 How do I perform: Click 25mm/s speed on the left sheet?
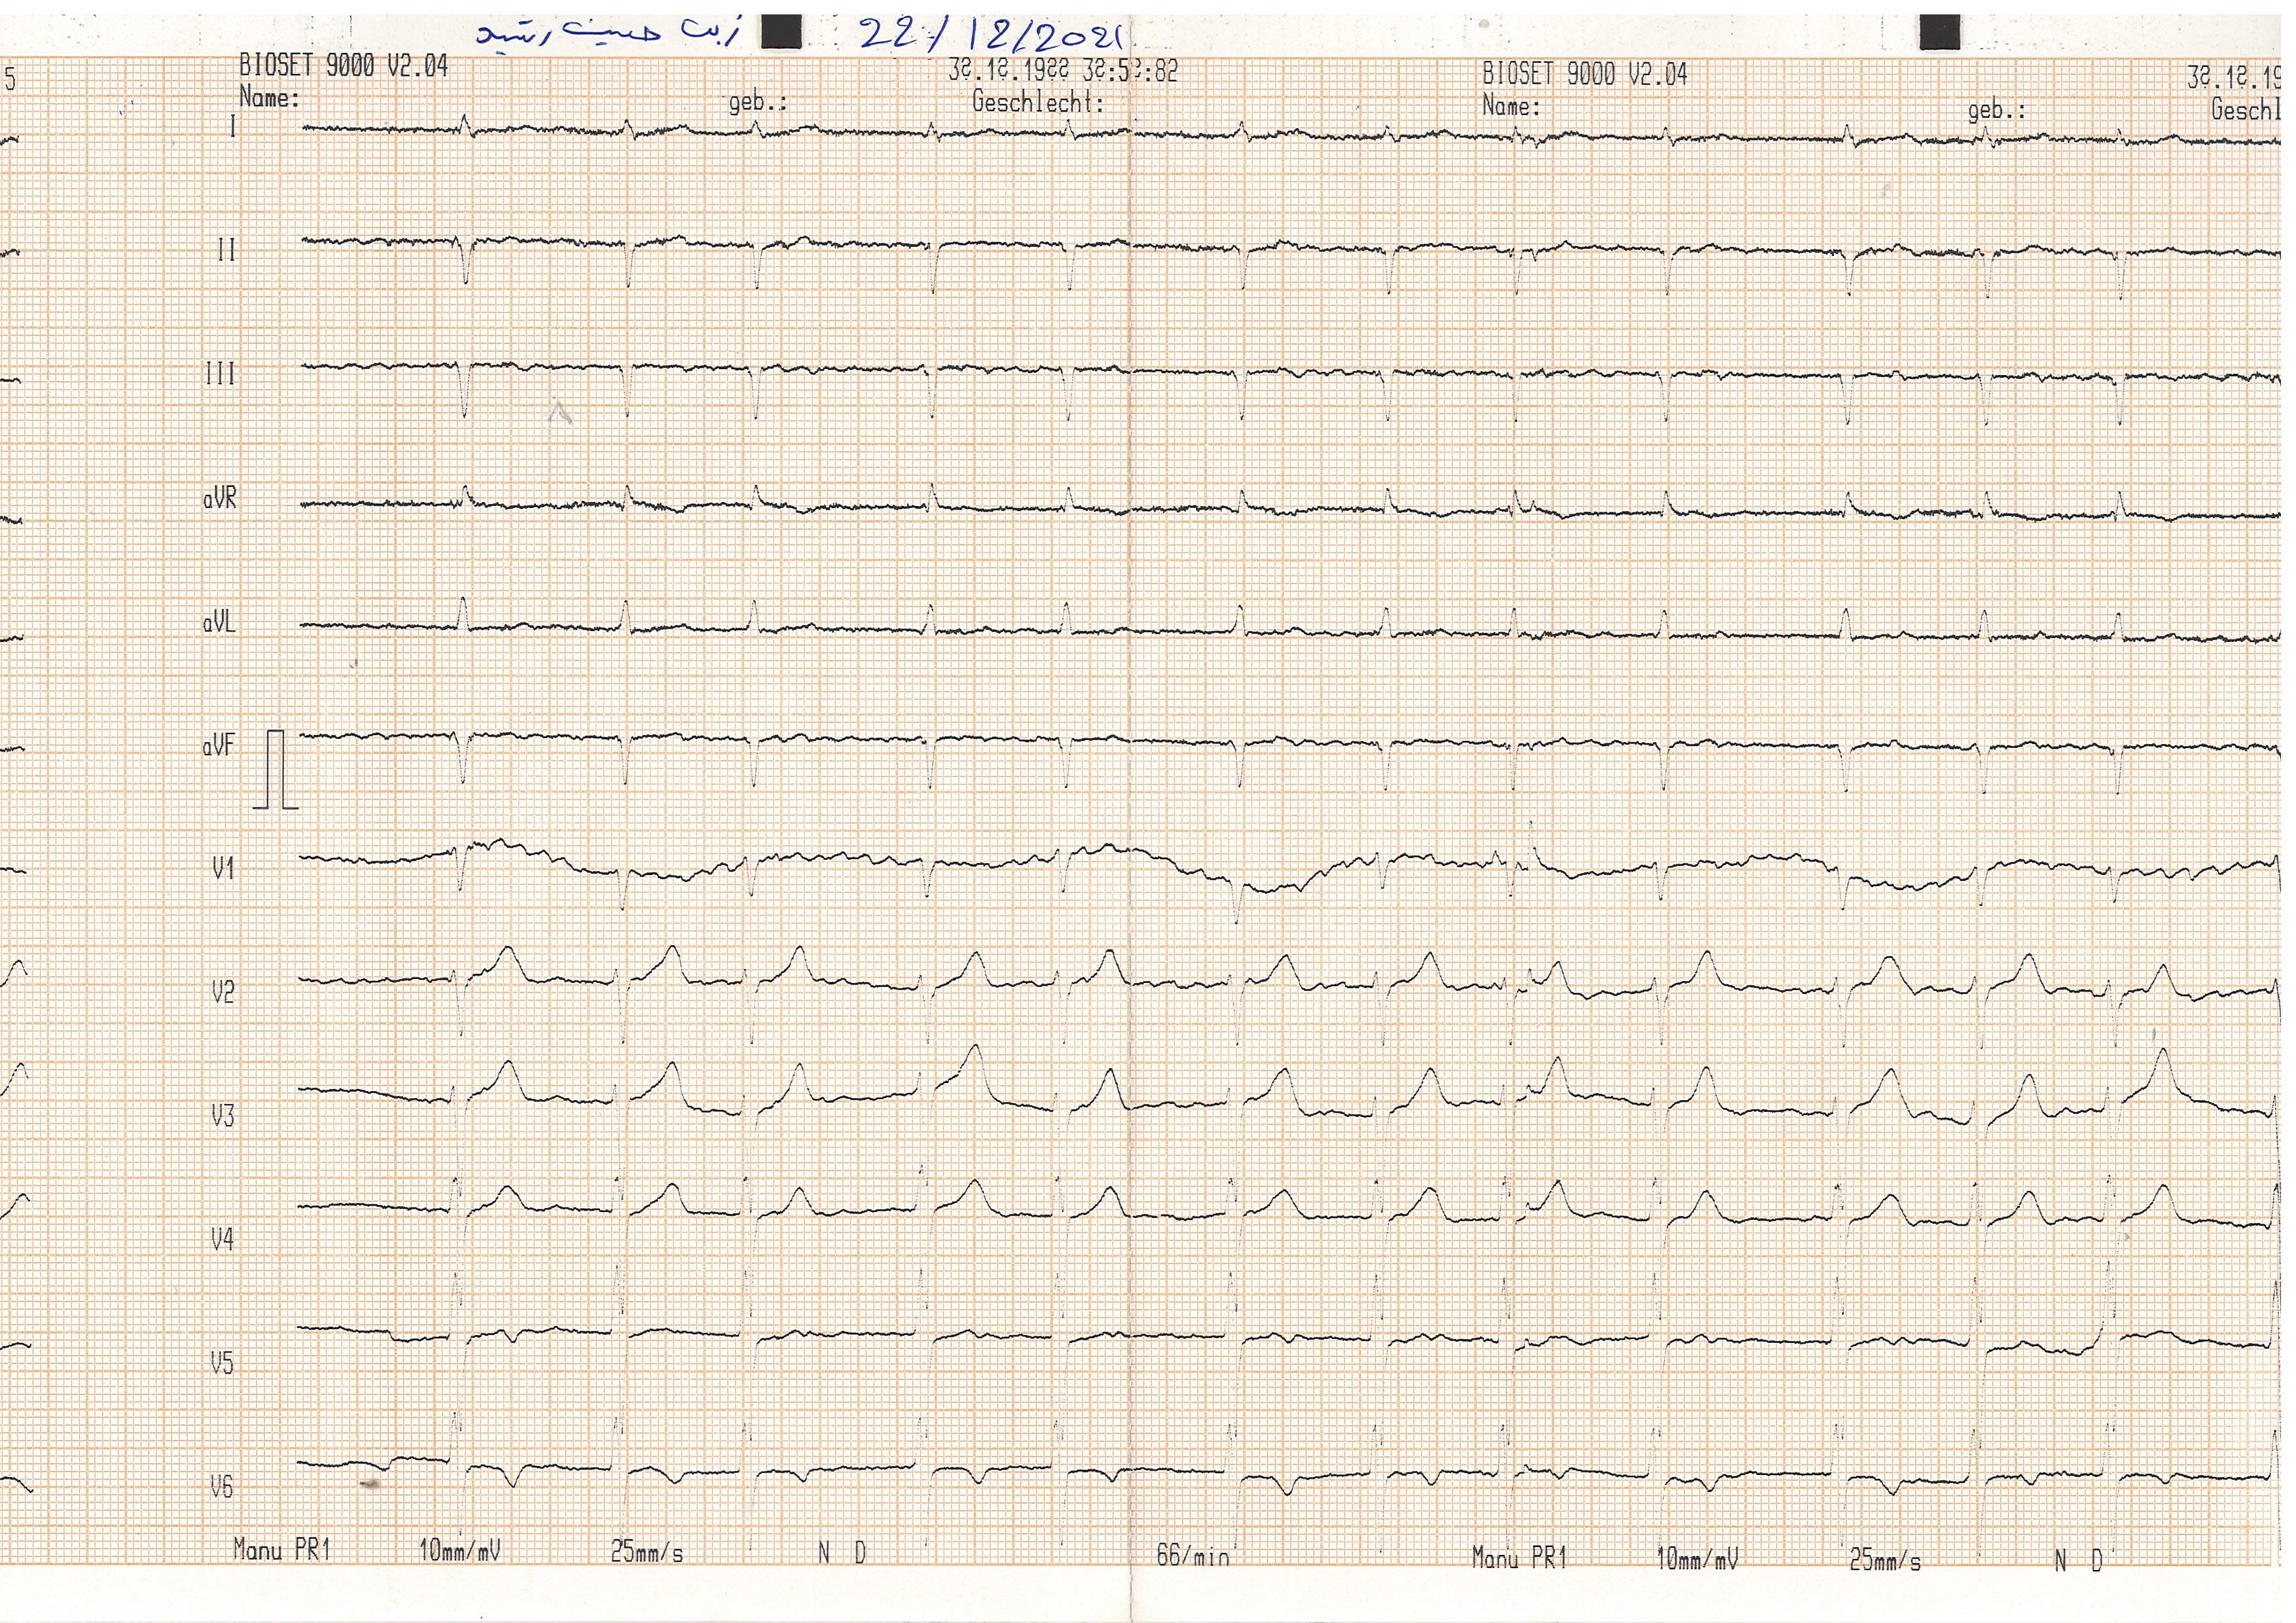point(647,1552)
